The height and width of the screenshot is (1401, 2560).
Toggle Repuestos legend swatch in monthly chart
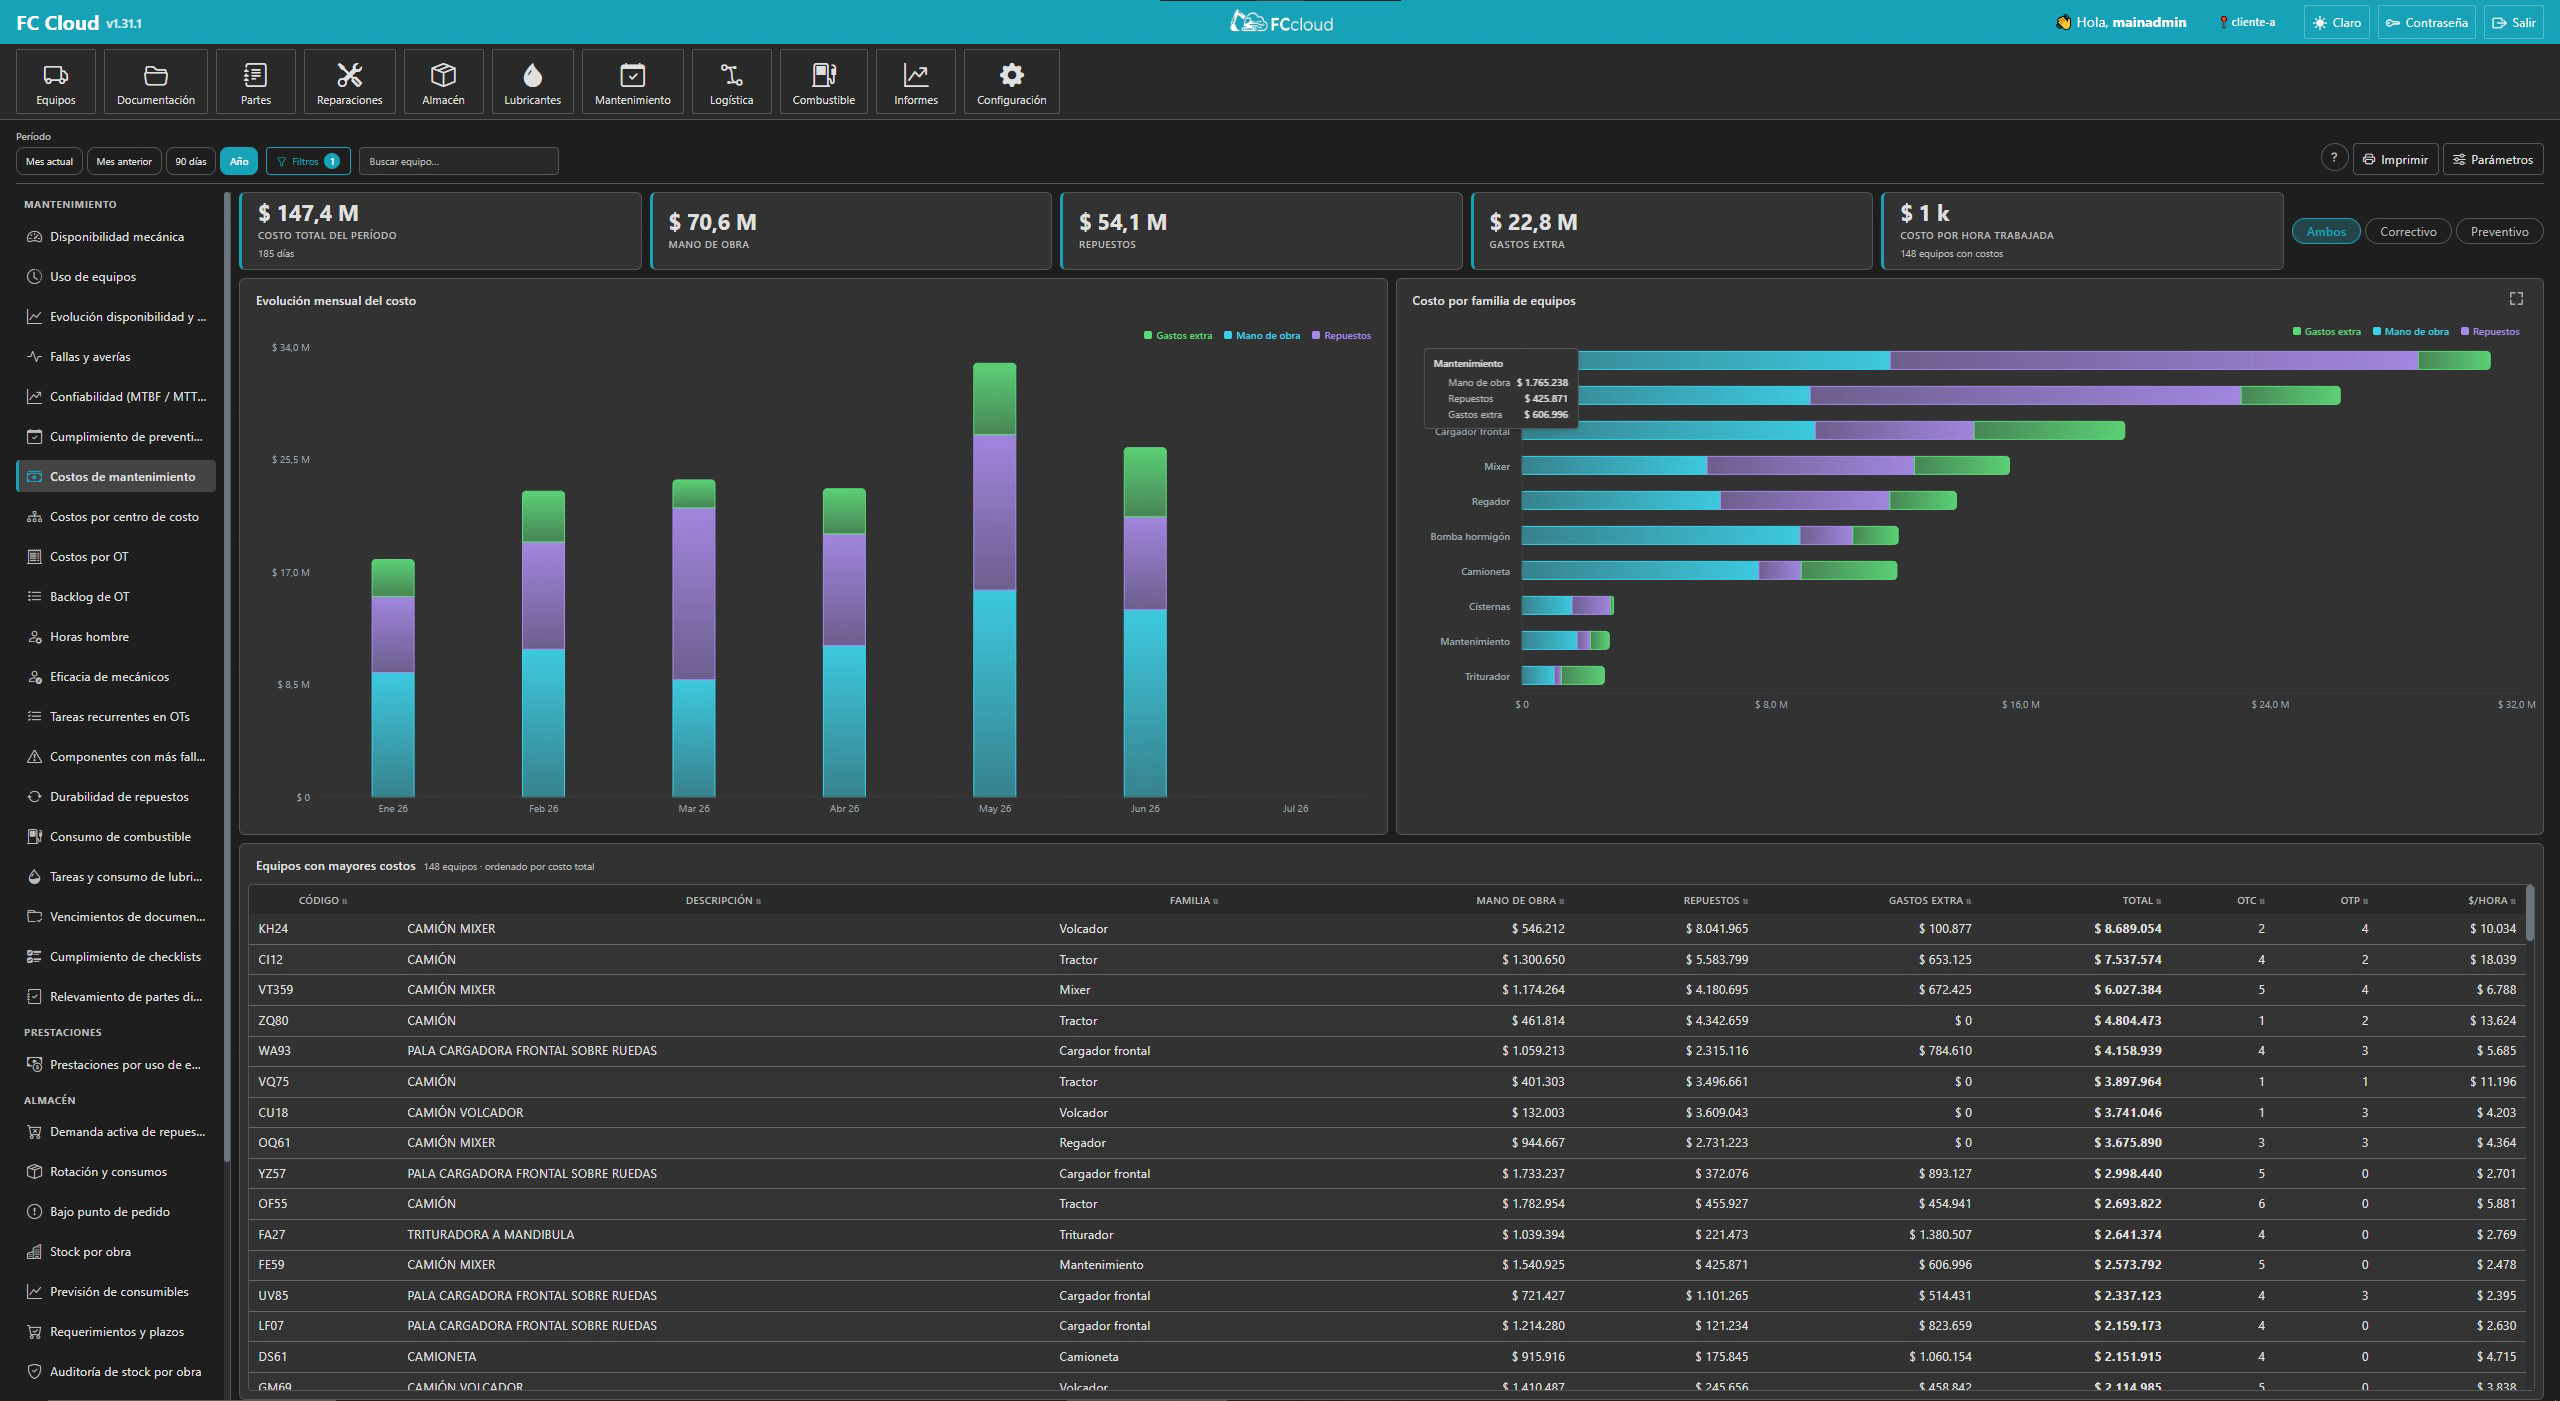(1316, 336)
